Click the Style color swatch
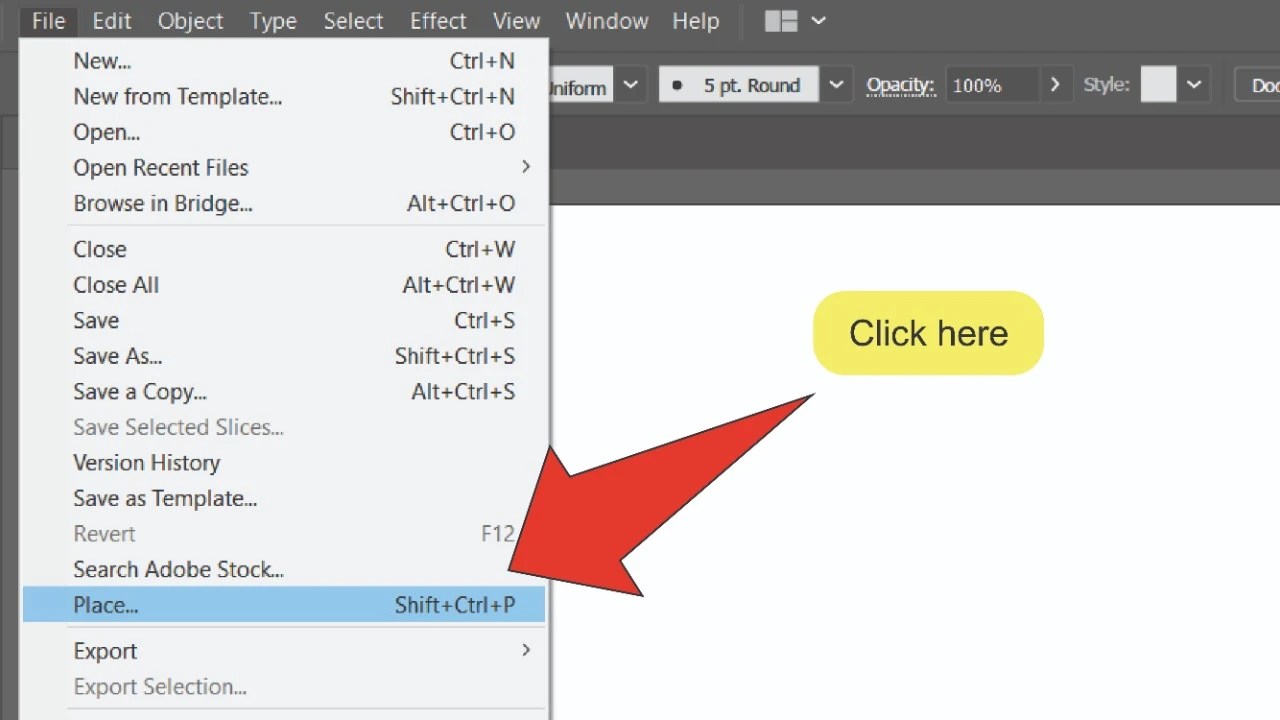 1158,85
